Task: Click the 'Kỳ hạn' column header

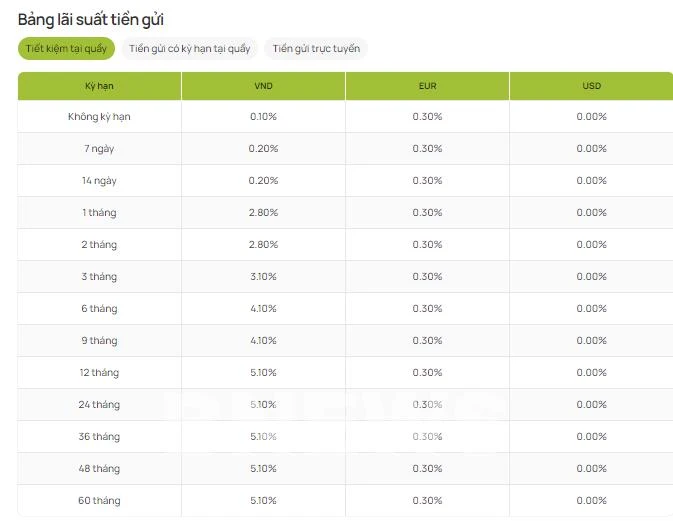Action: pyautogui.click(x=99, y=86)
